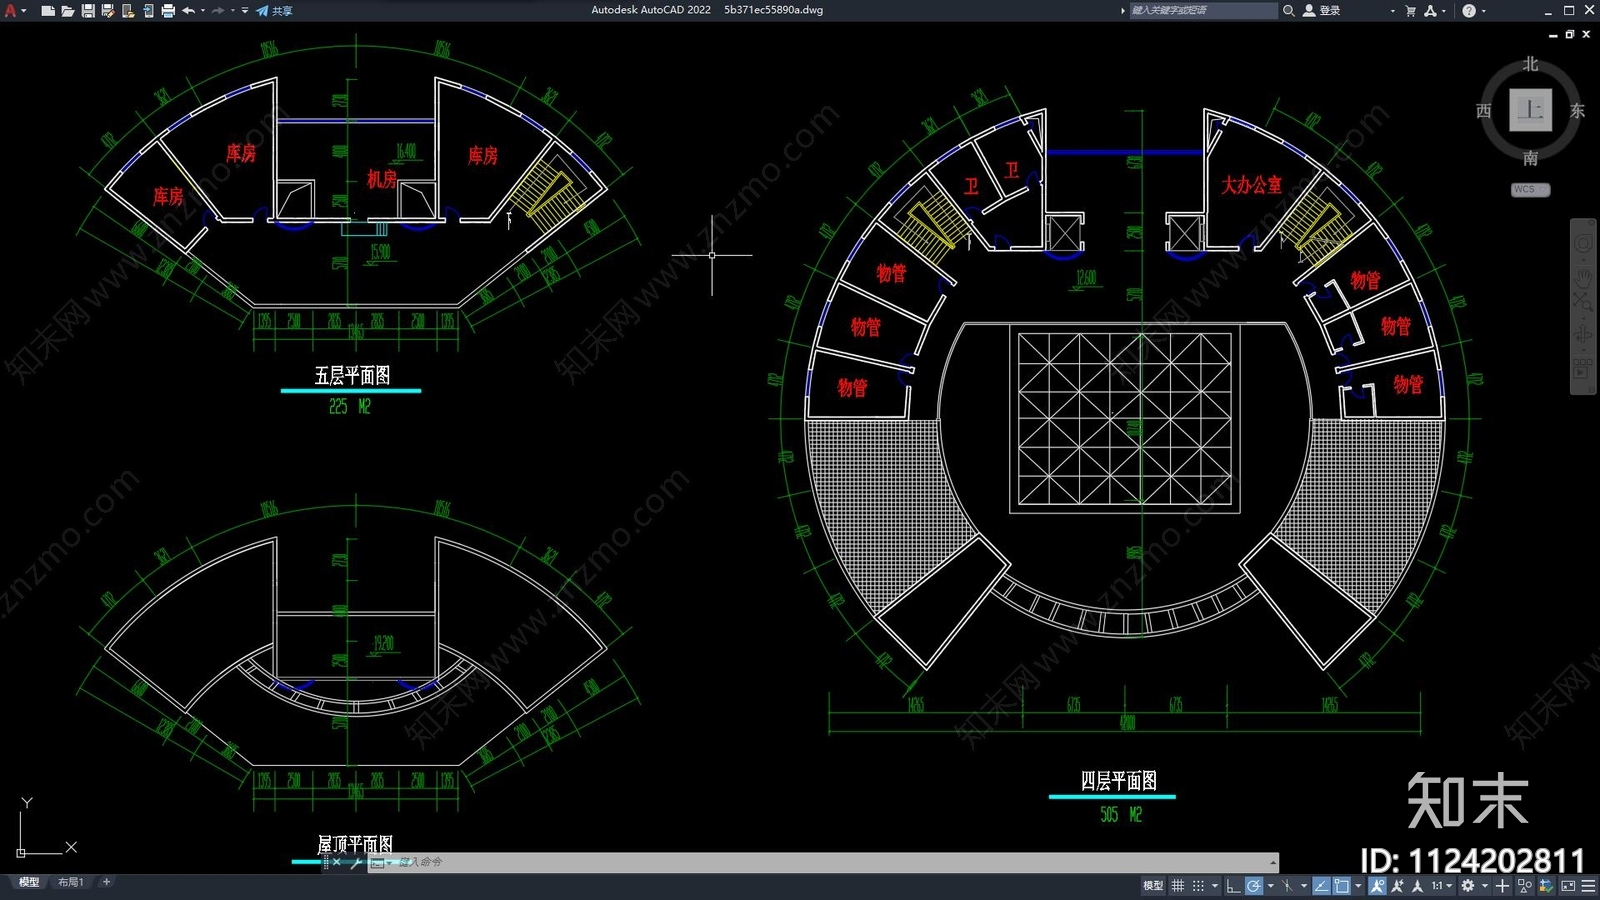Click the Redo arrow icon

(x=218, y=10)
